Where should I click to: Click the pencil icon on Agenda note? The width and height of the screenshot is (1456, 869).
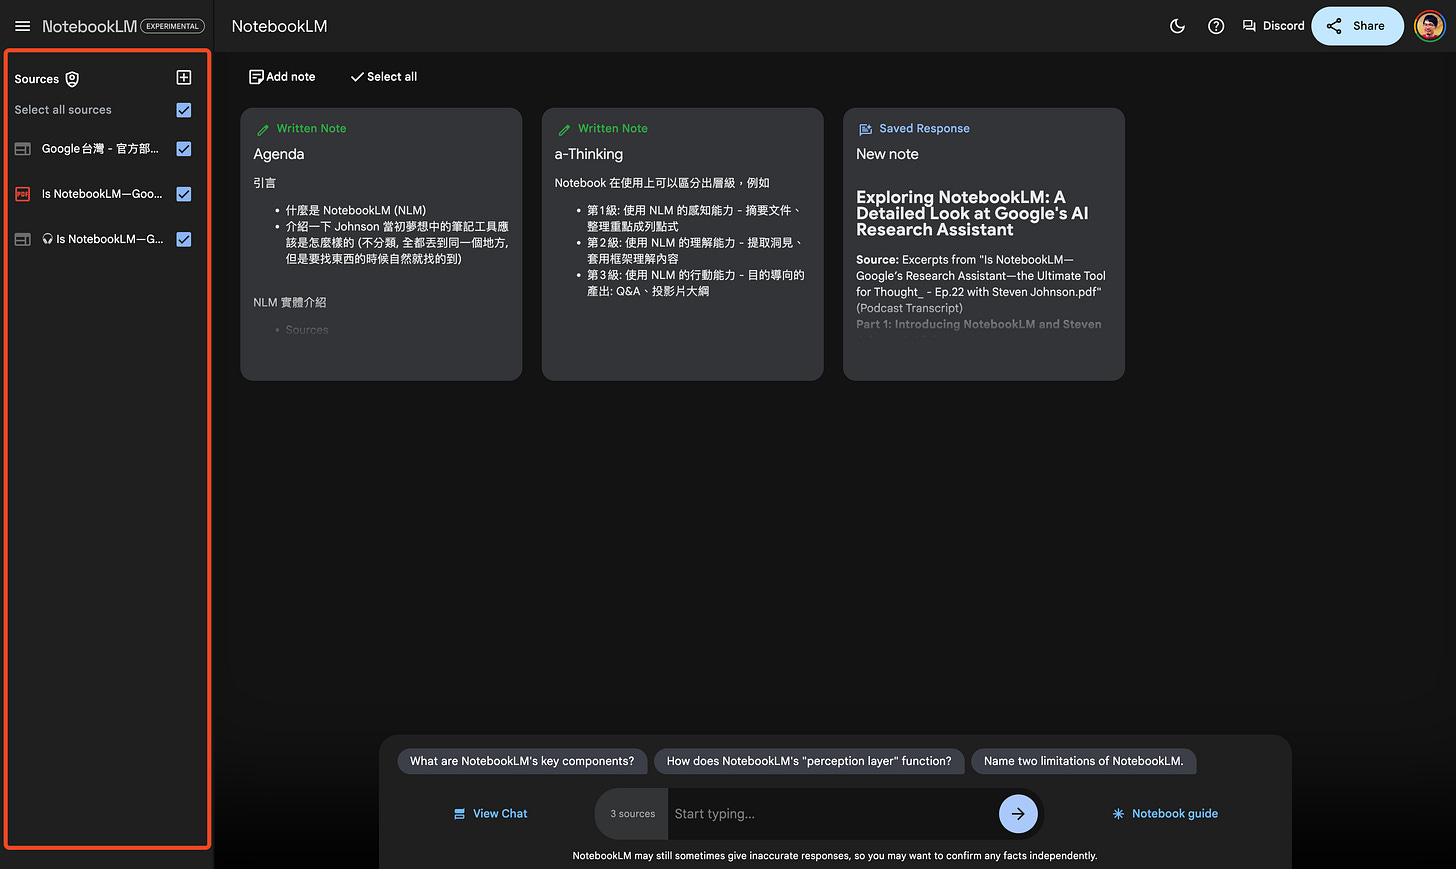click(x=263, y=129)
